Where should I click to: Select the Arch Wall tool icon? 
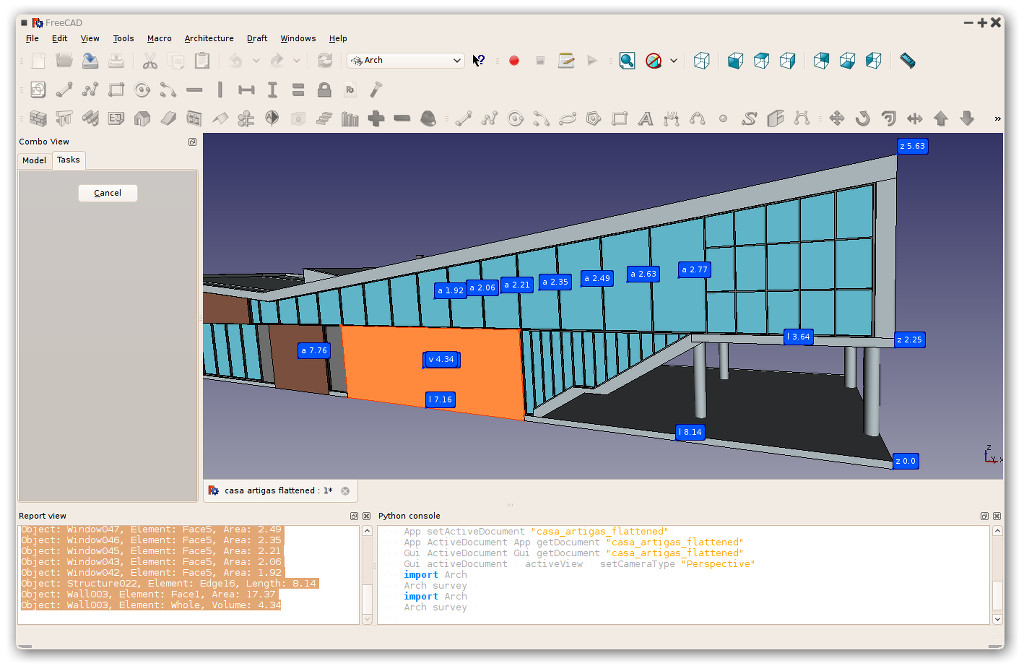38,118
